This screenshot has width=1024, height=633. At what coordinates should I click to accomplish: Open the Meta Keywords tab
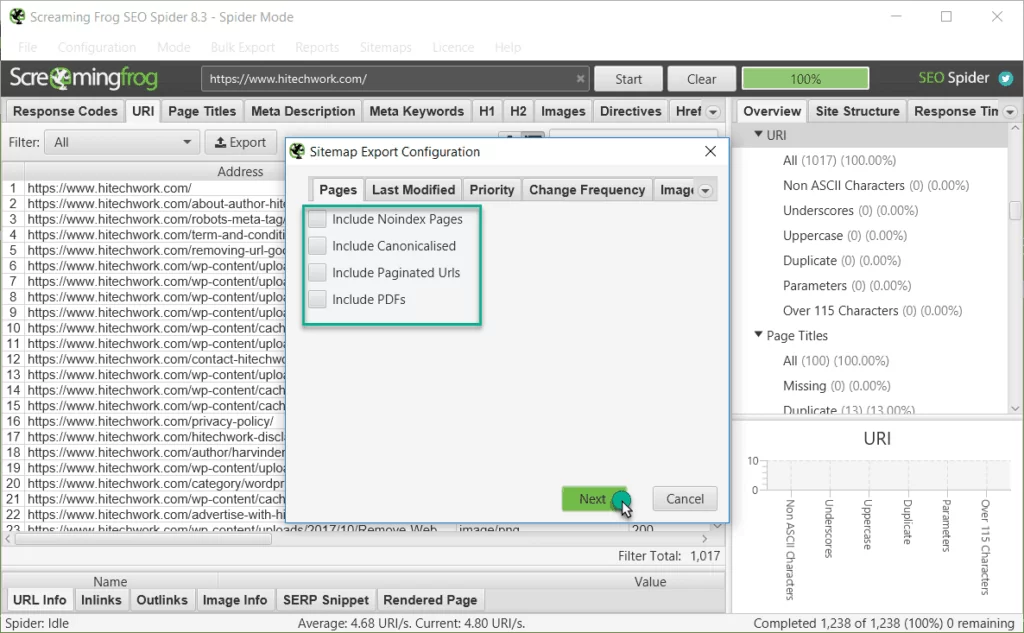[x=417, y=111]
